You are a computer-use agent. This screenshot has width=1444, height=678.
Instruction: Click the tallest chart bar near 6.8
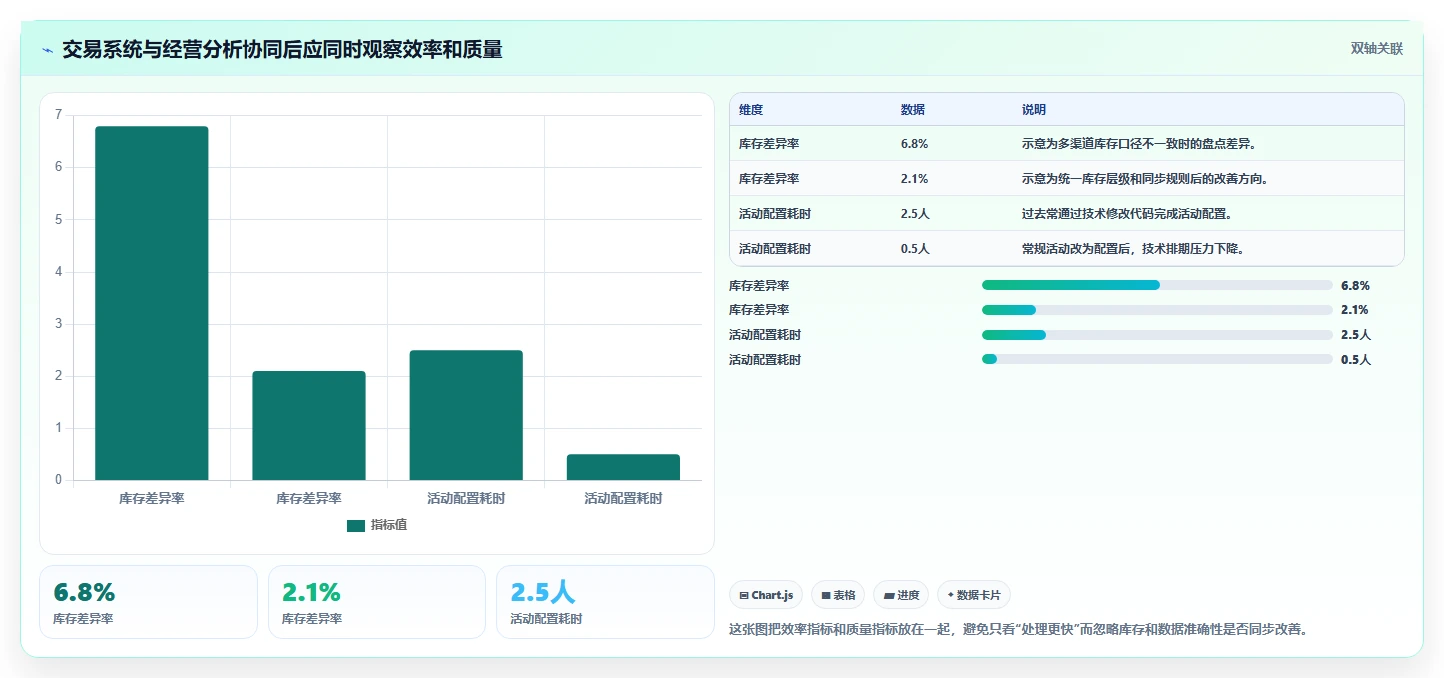pos(152,303)
